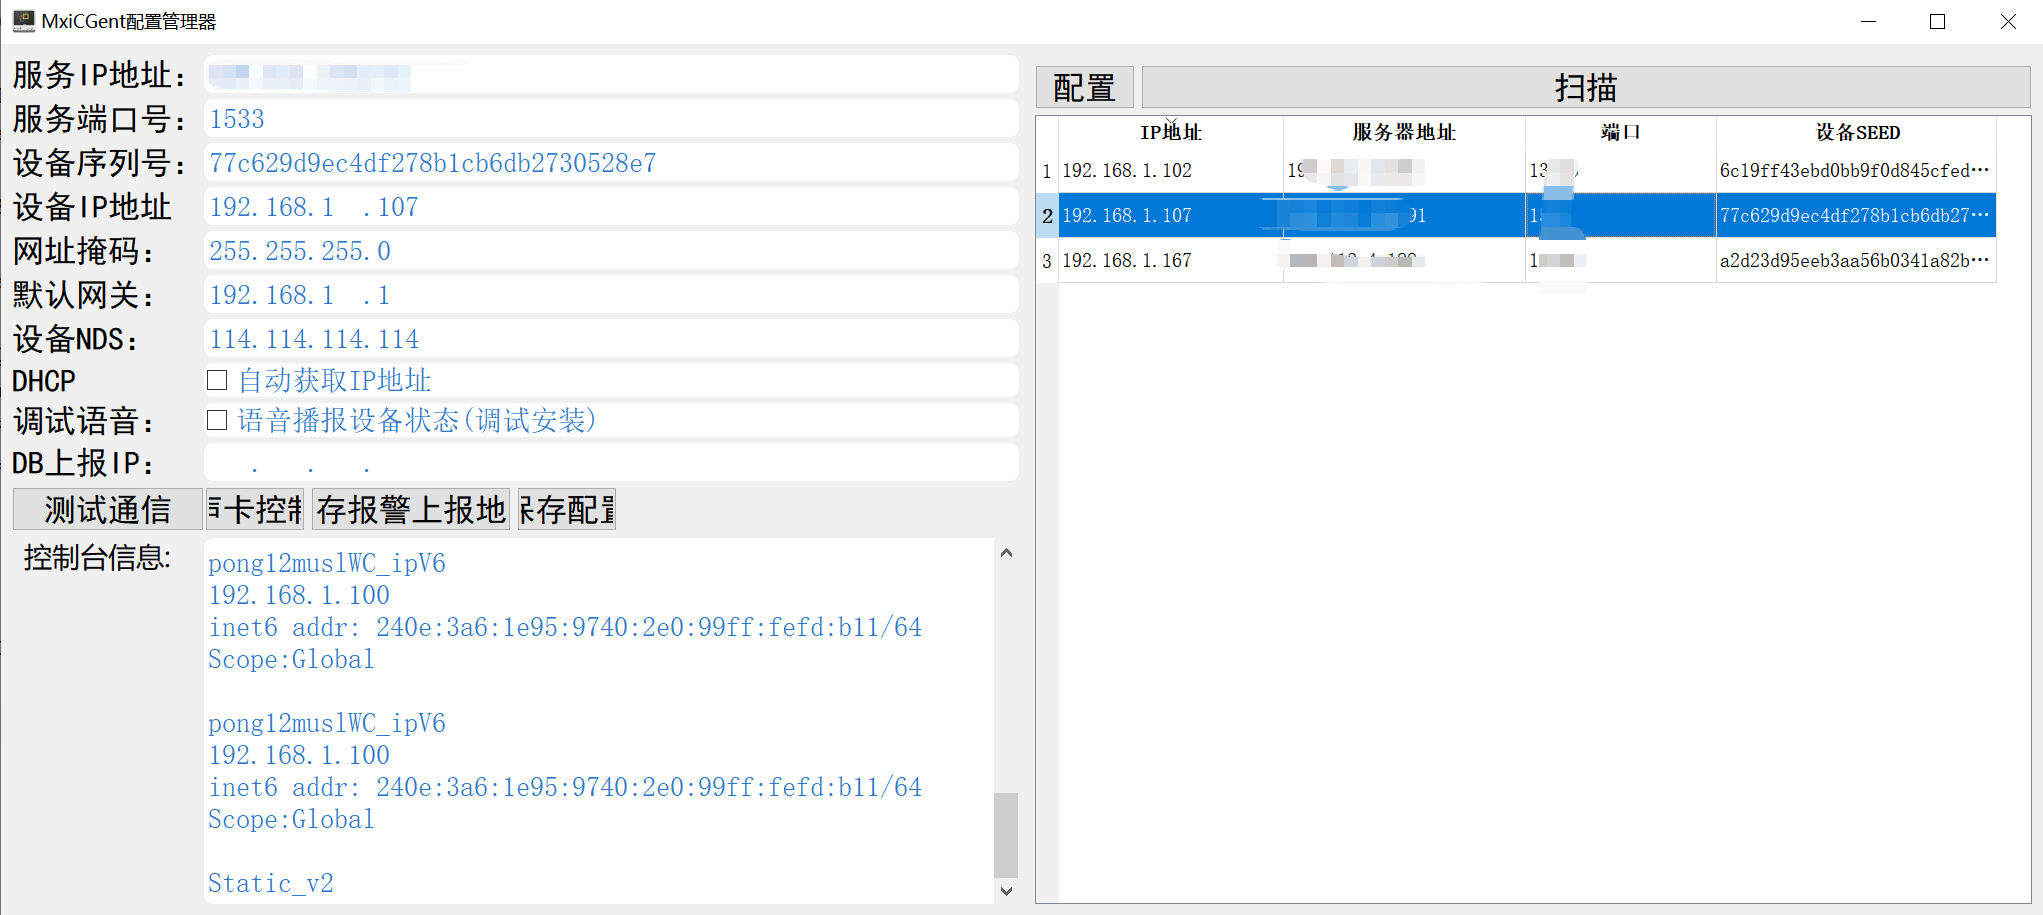Click the 端口 column header
Screen dimensions: 2043x915
tap(1620, 133)
